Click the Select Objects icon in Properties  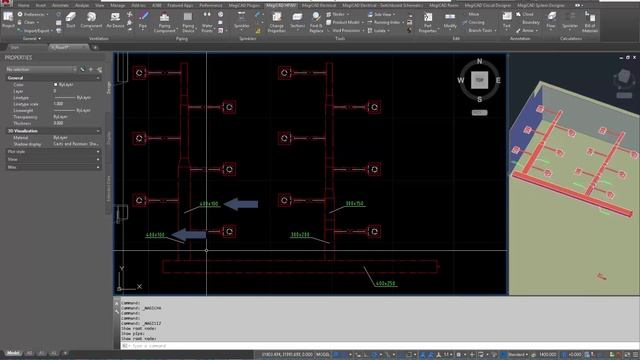[x=91, y=69]
